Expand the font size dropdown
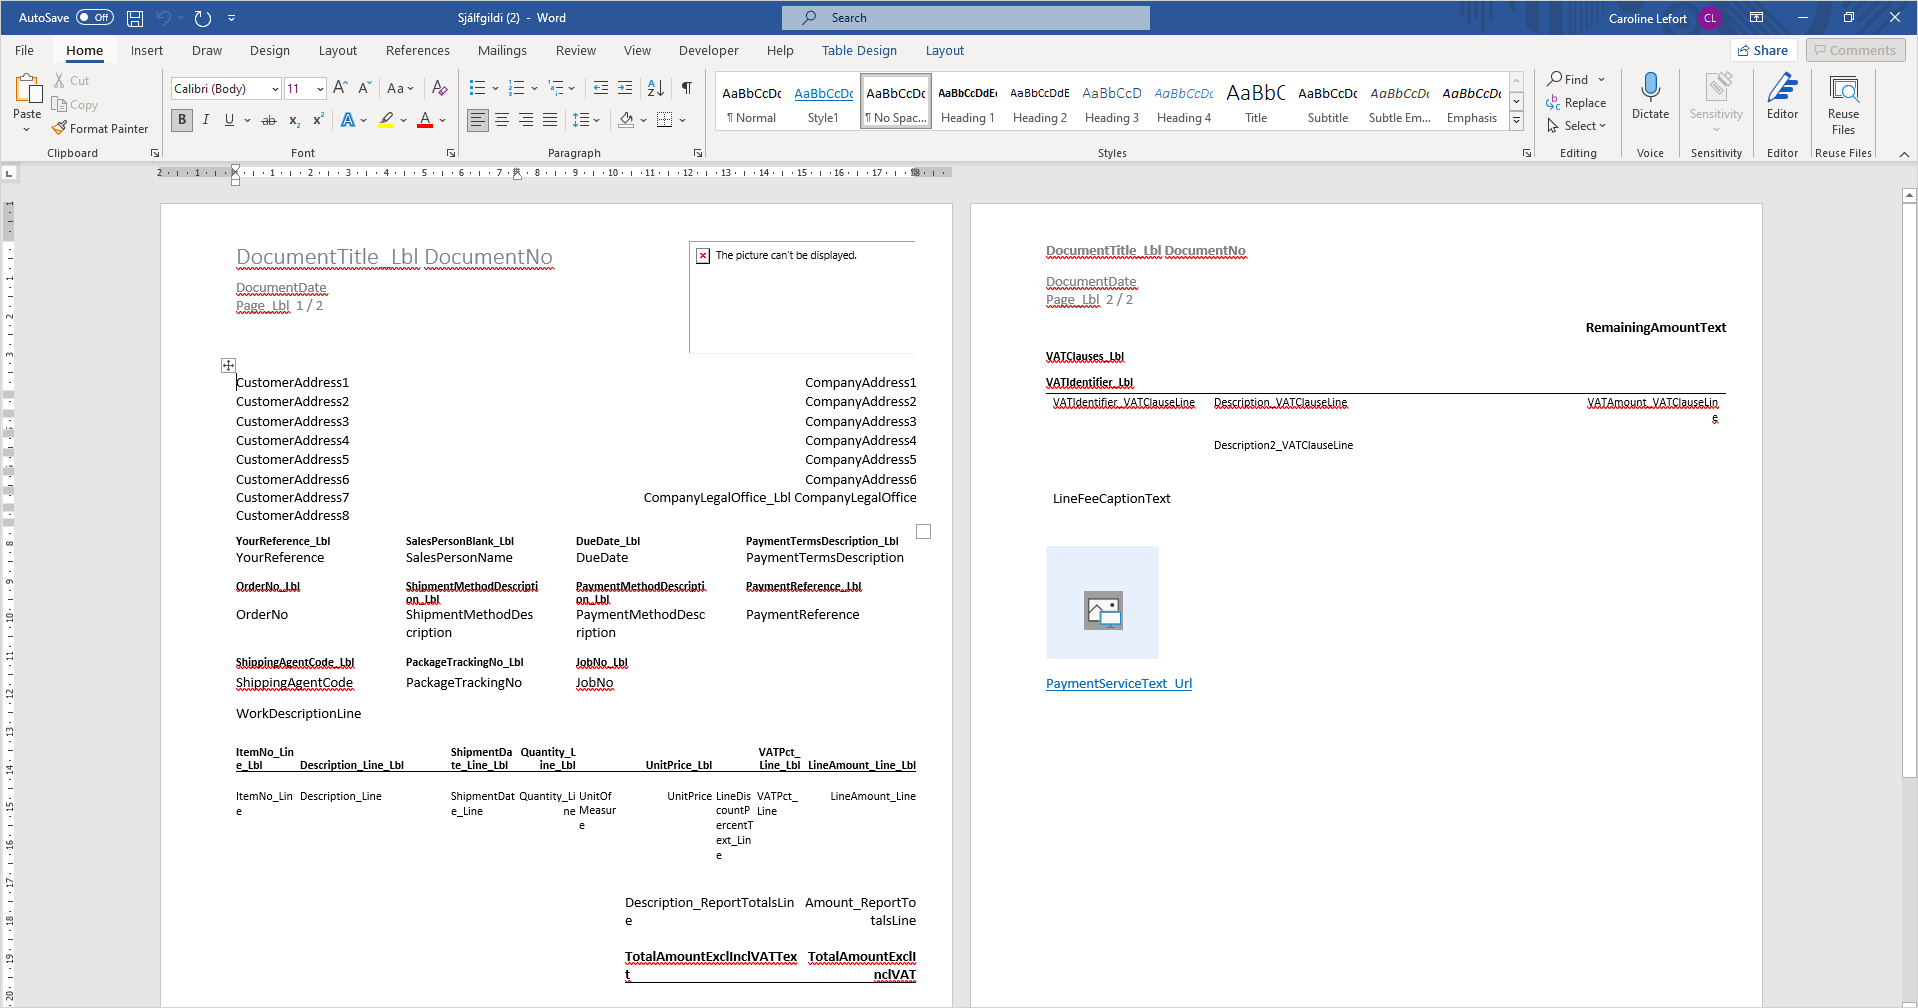The width and height of the screenshot is (1918, 1008). (320, 89)
